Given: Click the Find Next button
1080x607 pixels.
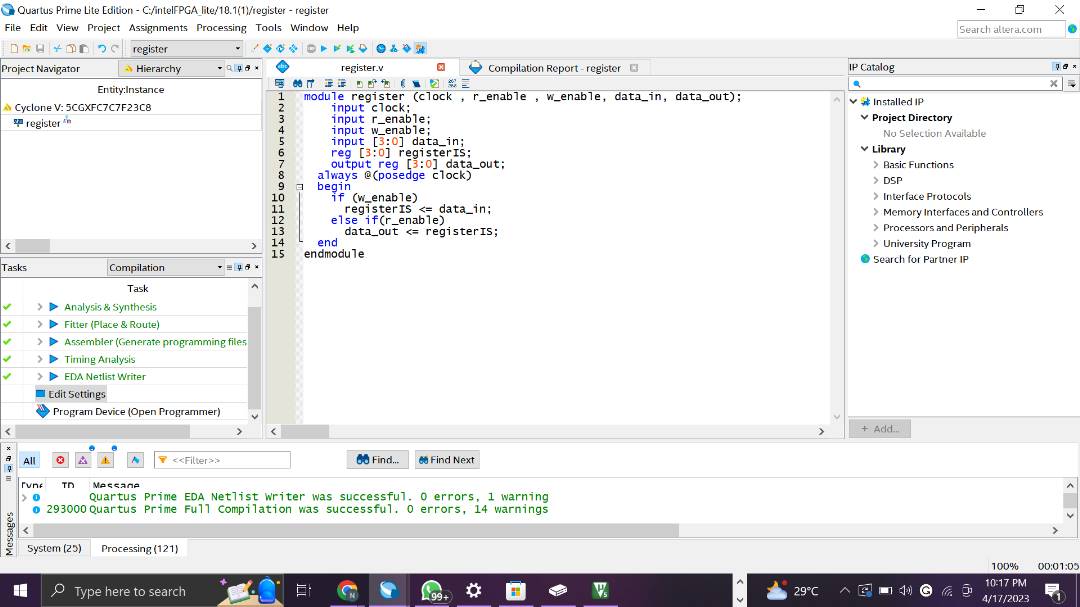Looking at the screenshot, I should pyautogui.click(x=446, y=459).
